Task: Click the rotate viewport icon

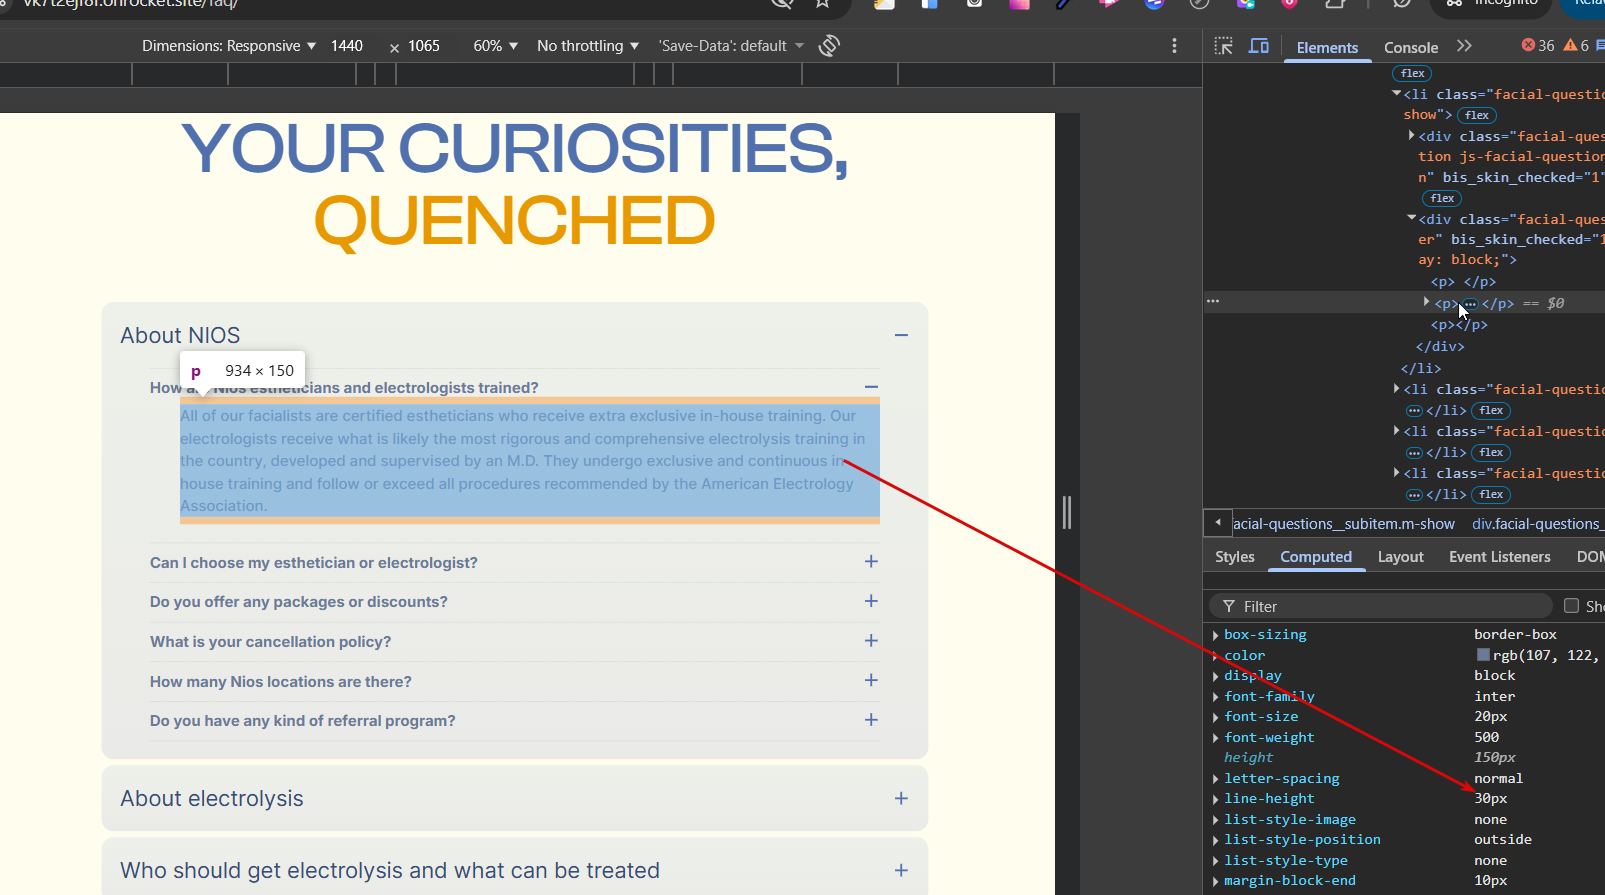Action: pyautogui.click(x=829, y=46)
